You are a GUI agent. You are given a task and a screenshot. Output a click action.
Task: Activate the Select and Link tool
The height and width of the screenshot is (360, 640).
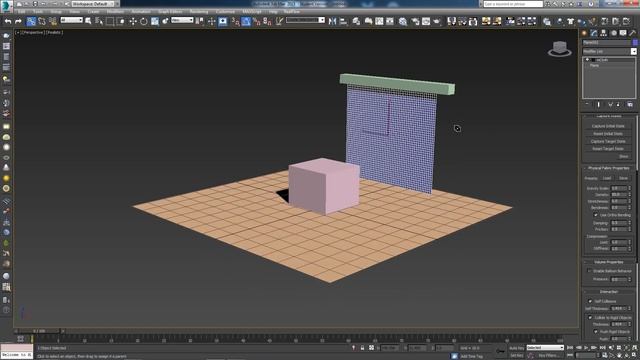[x=31, y=21]
